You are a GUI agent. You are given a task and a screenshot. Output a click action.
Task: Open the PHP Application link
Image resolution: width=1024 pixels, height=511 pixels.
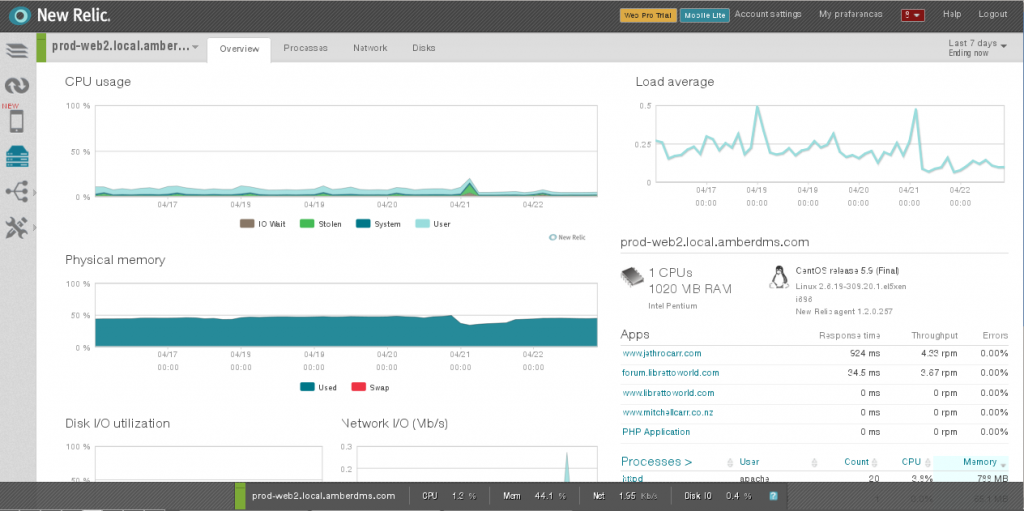click(x=656, y=432)
